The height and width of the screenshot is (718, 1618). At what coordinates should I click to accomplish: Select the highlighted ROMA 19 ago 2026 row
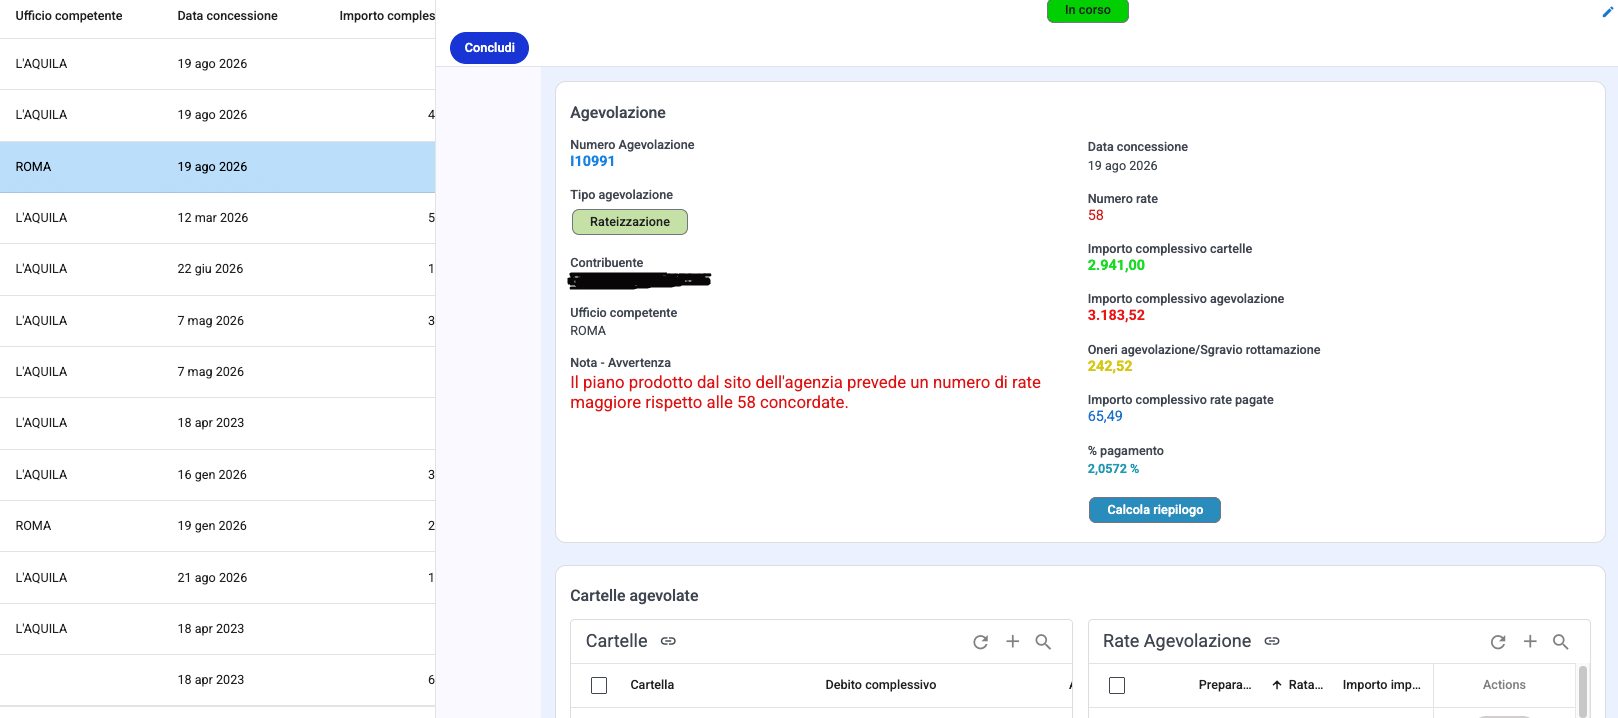[x=217, y=167]
